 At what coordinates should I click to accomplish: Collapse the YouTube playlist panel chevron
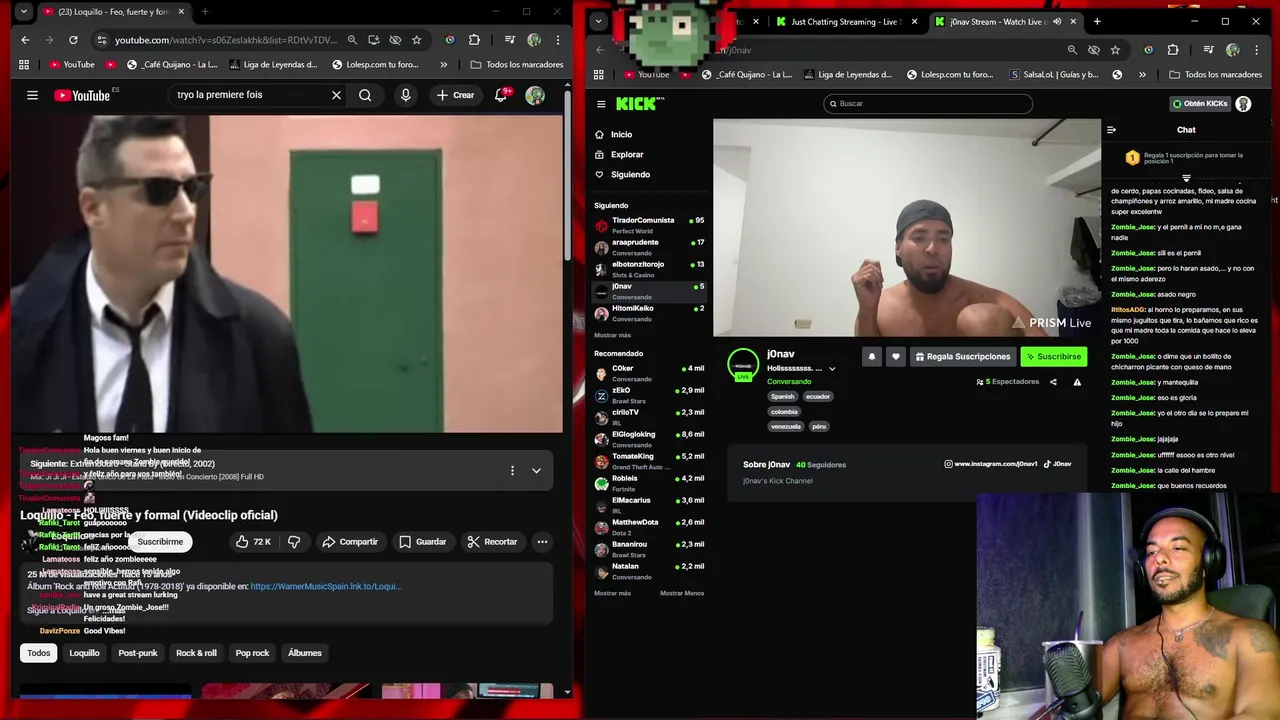point(536,470)
